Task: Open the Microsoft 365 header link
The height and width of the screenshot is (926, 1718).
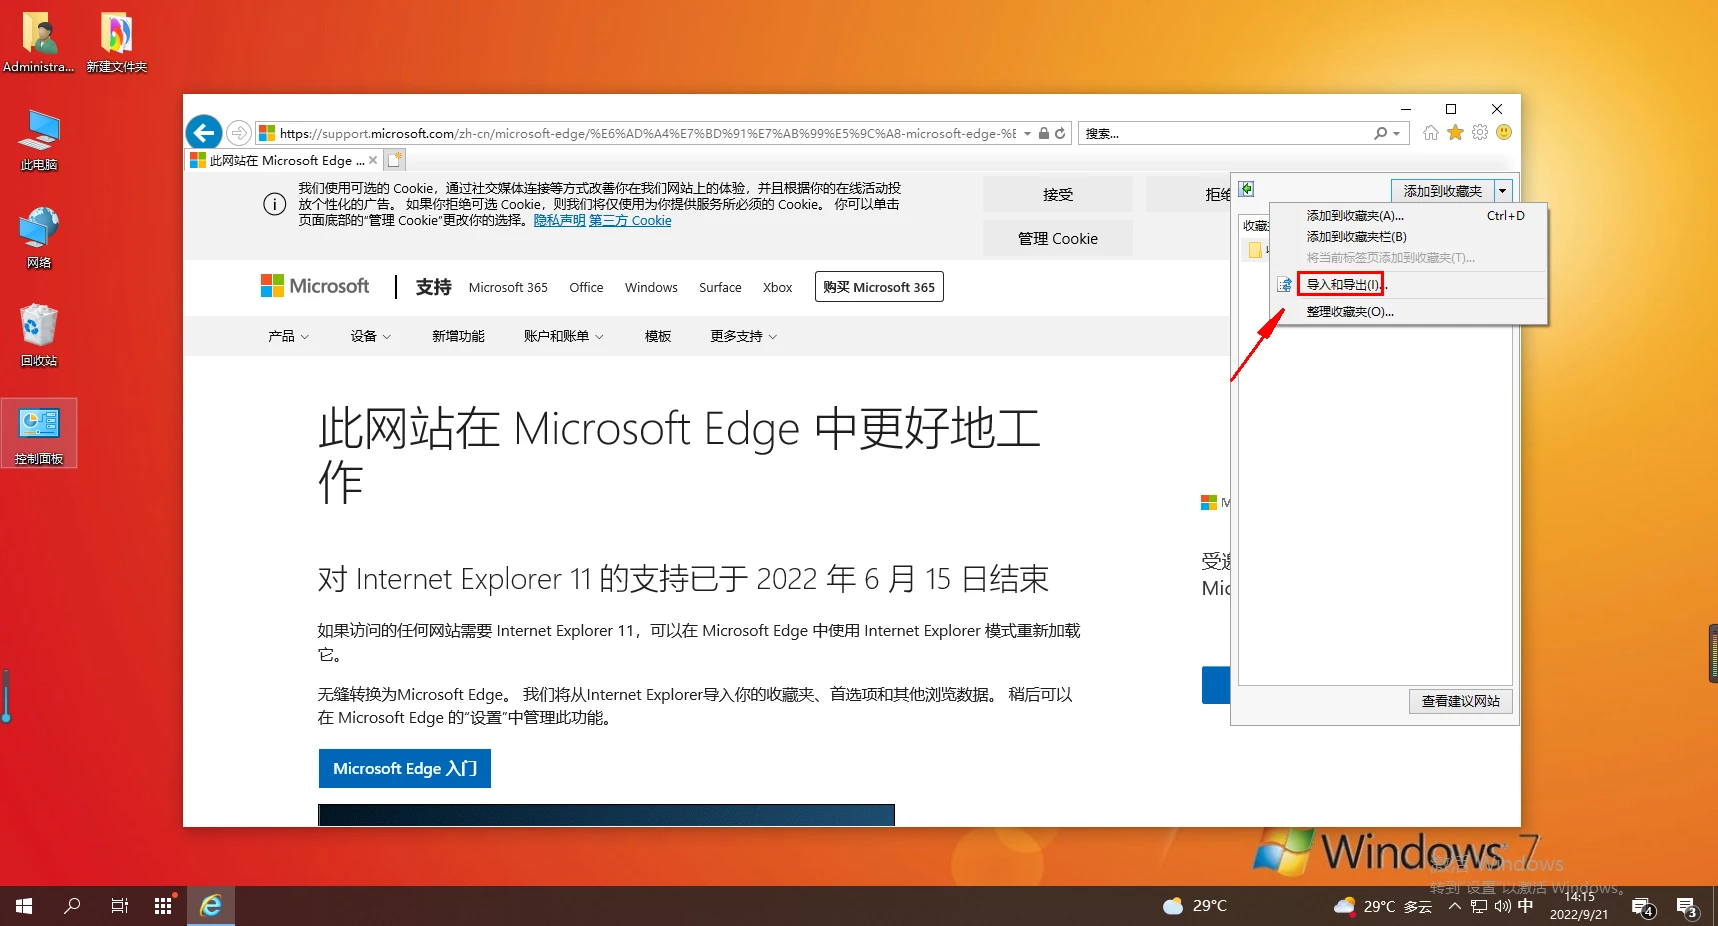Action: tap(508, 287)
